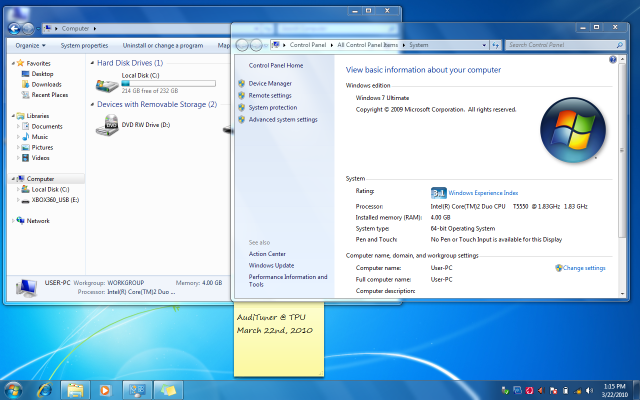Click the back arrow in Computer window

[x=14, y=29]
